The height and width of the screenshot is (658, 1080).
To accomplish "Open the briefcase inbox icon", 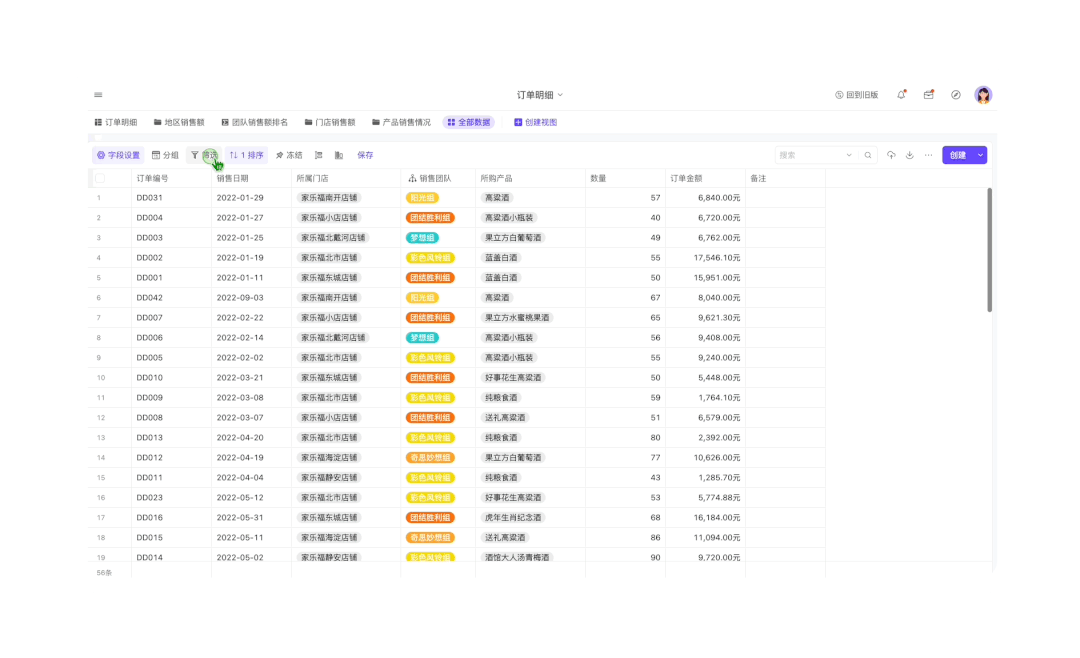I will tap(928, 95).
